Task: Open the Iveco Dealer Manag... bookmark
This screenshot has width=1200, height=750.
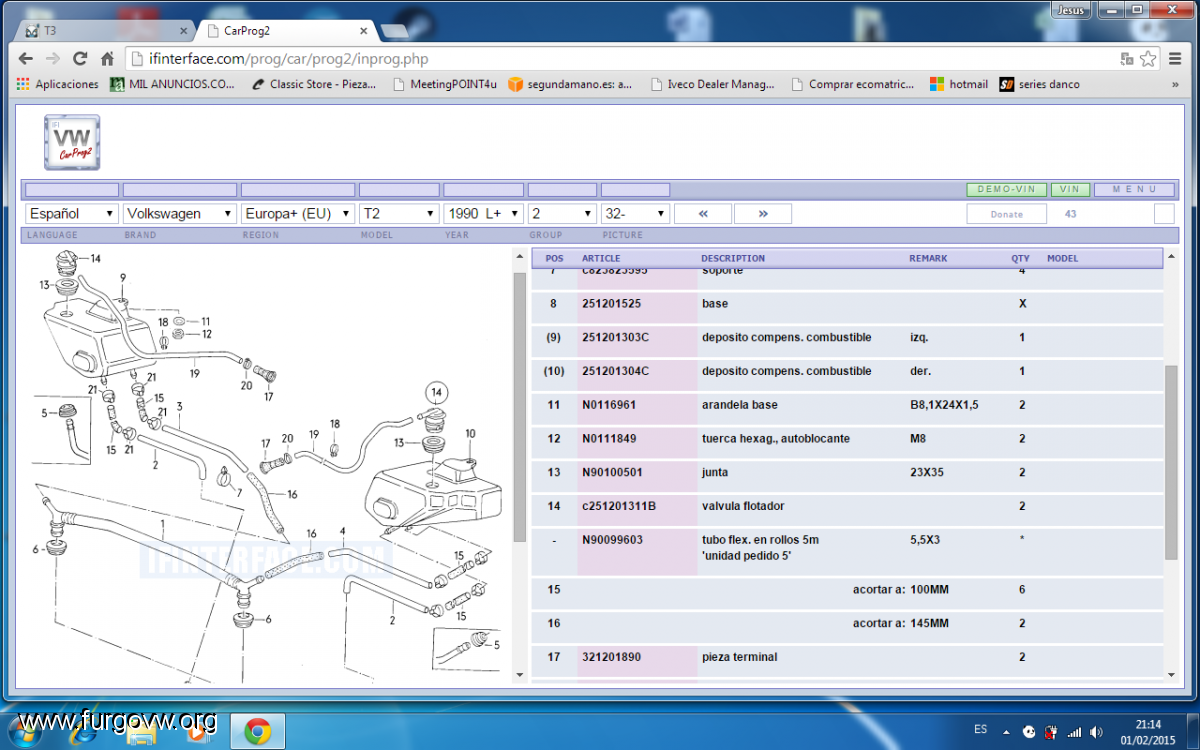Action: coord(712,85)
